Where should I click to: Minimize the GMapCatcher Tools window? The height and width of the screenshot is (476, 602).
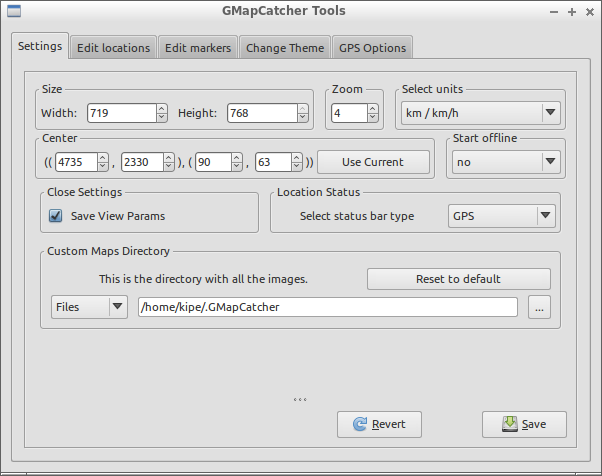tap(554, 12)
